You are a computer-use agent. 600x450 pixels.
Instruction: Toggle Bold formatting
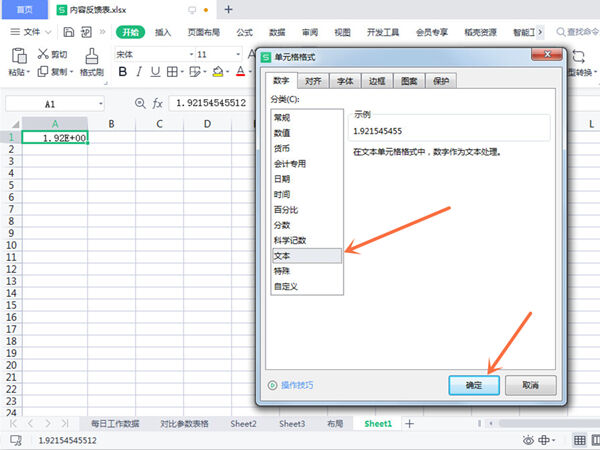tap(122, 72)
